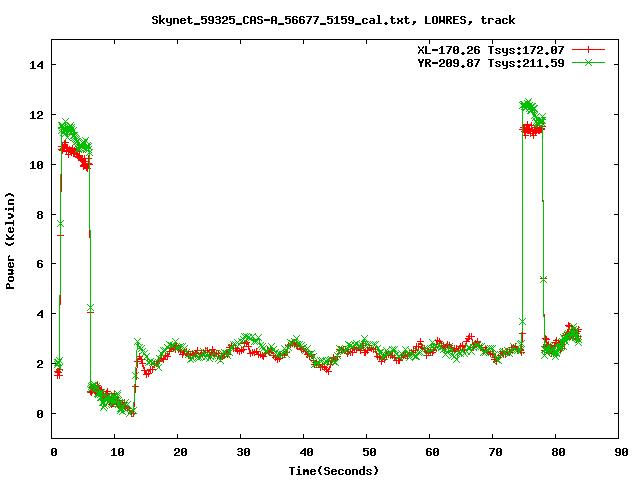Click y-axis tick label 8
The width and height of the screenshot is (640, 480).
tap(40, 215)
